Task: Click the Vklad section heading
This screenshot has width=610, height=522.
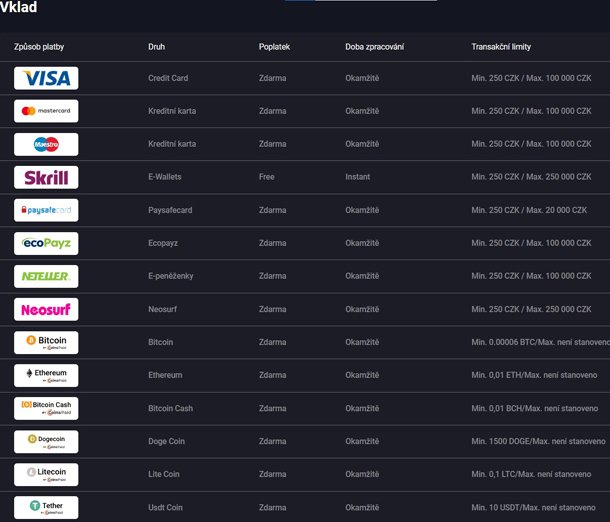Action: [20, 8]
